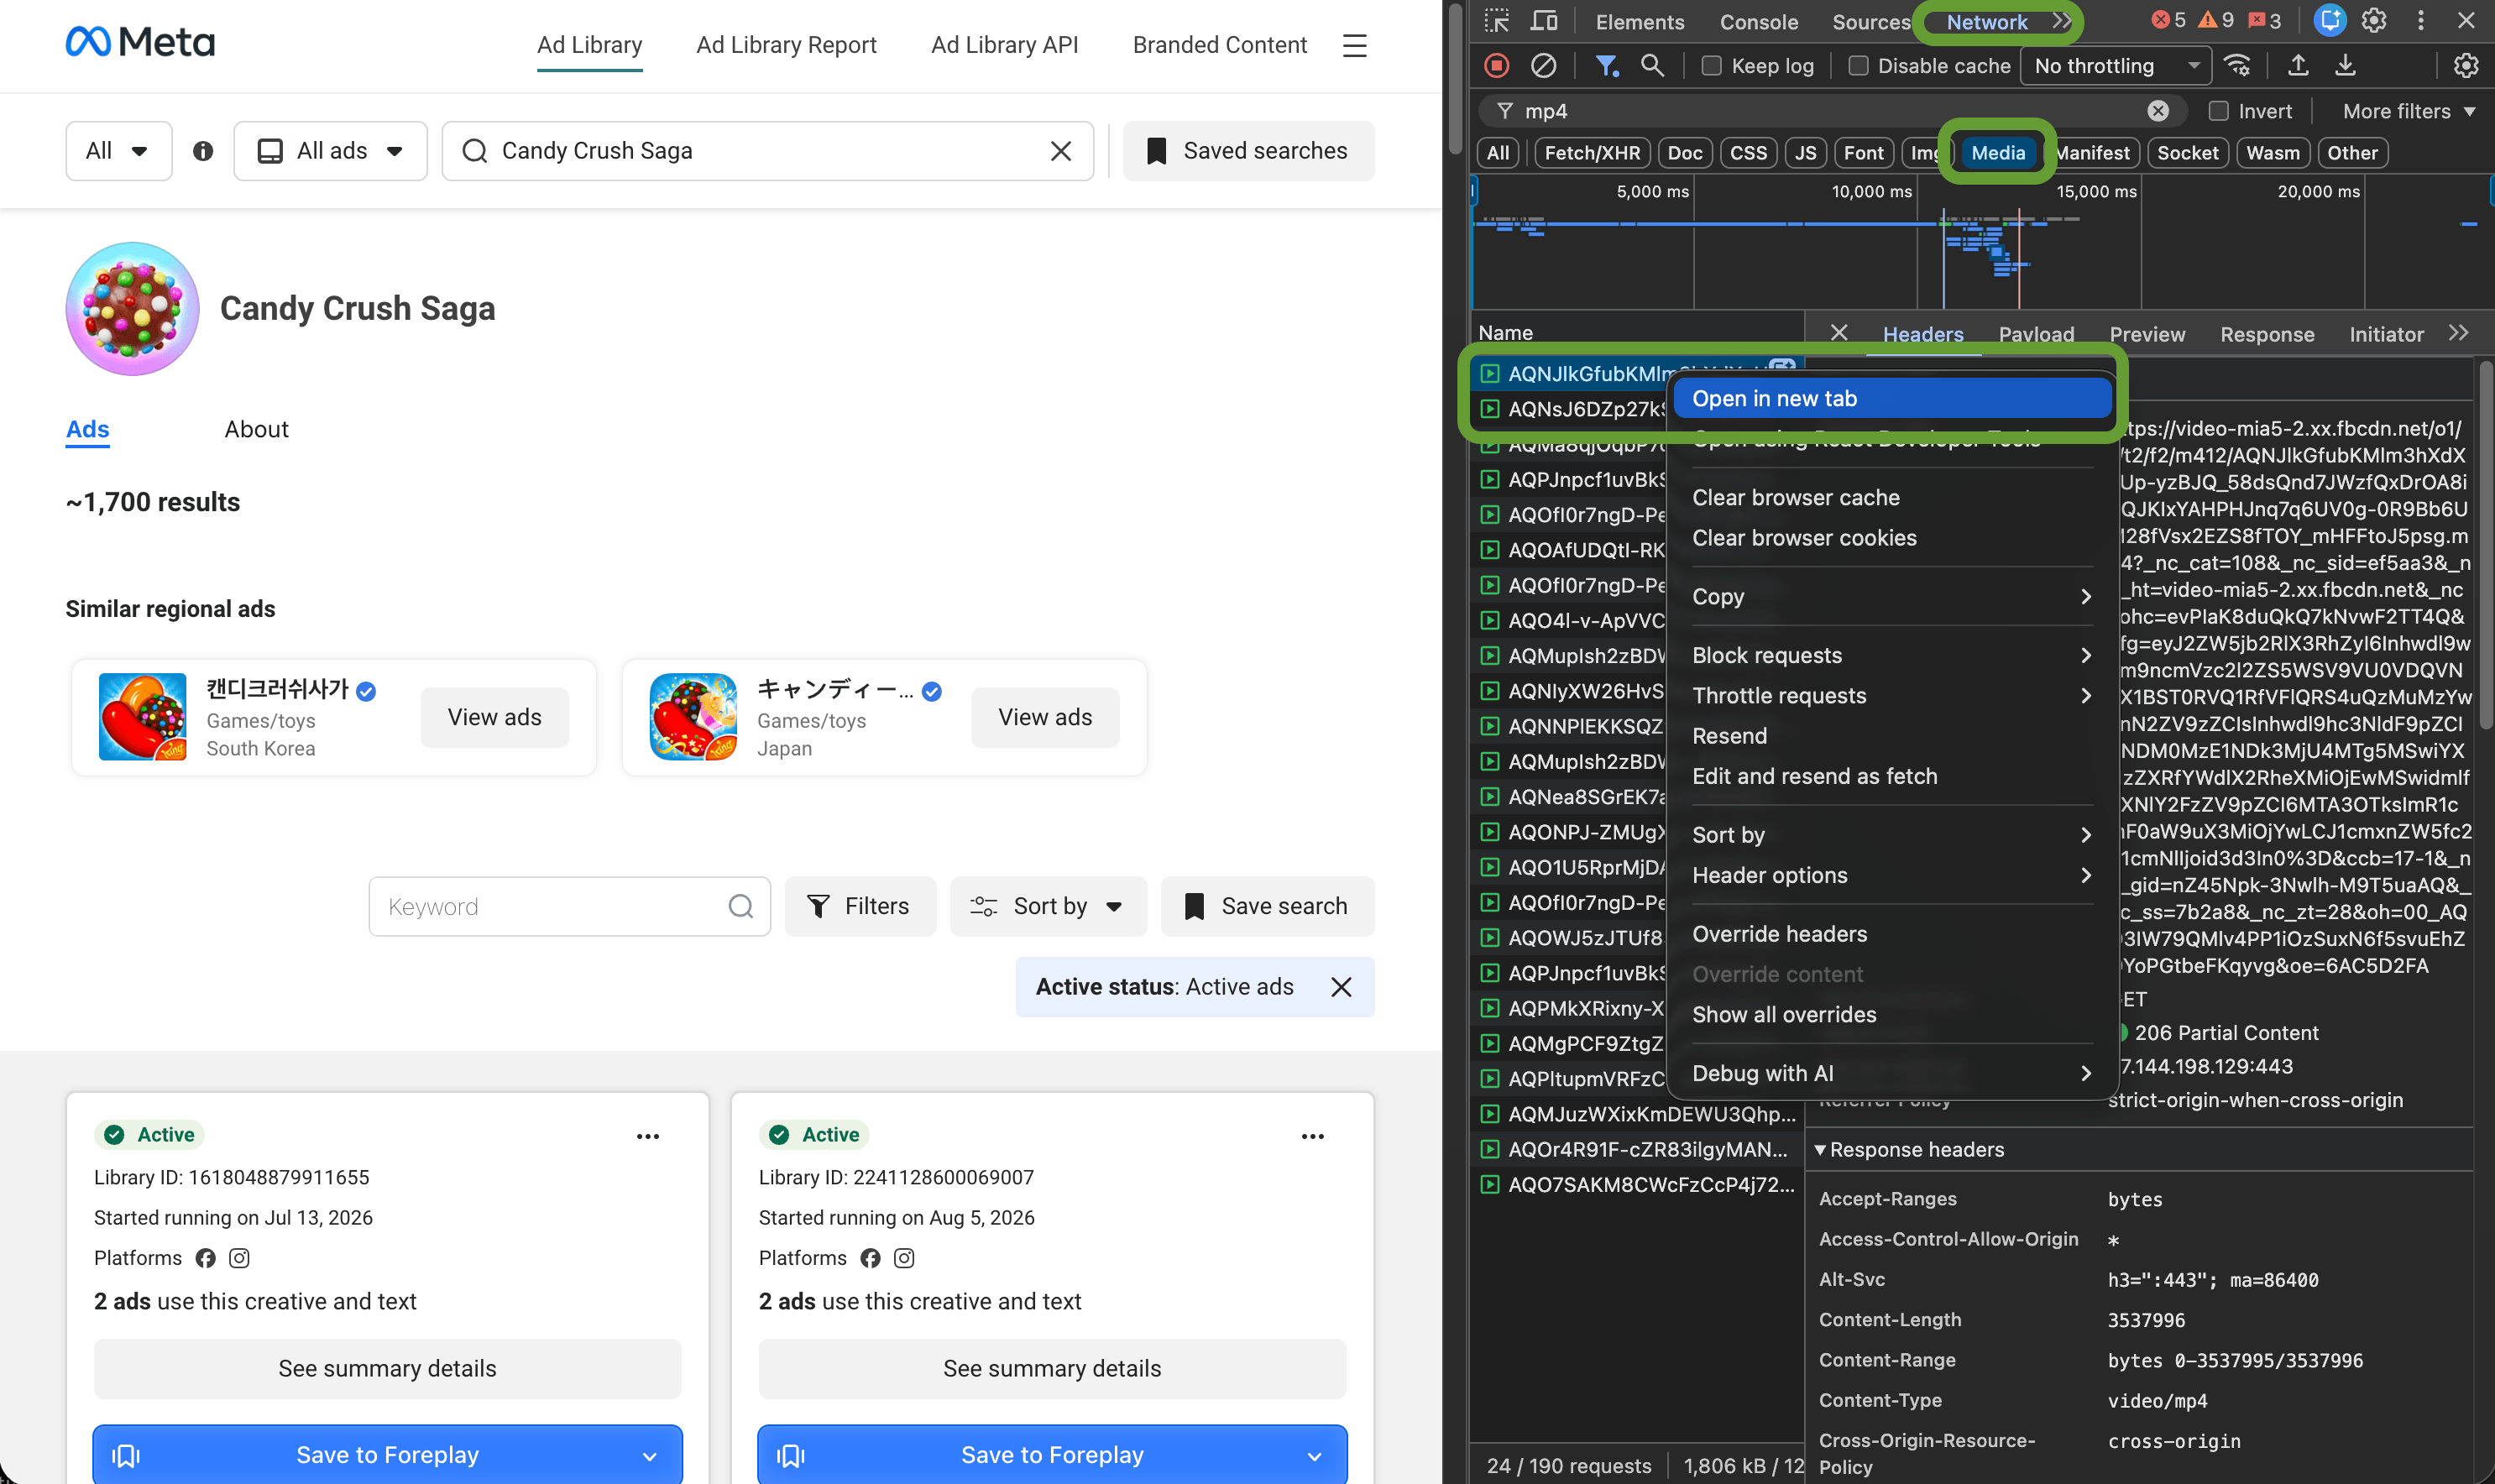
Task: View ads for Japan page
Action: tap(1045, 717)
